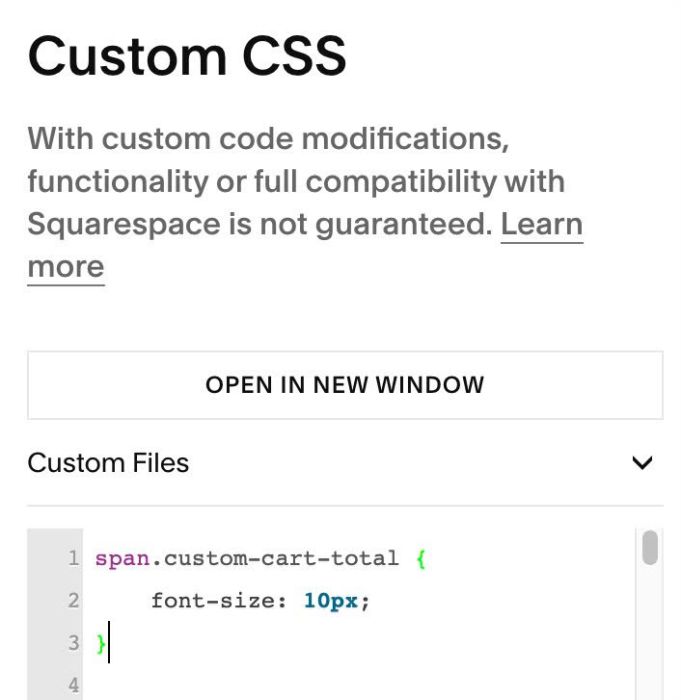Click the scrollbar thumb in code editor
681x700 pixels.
650,547
